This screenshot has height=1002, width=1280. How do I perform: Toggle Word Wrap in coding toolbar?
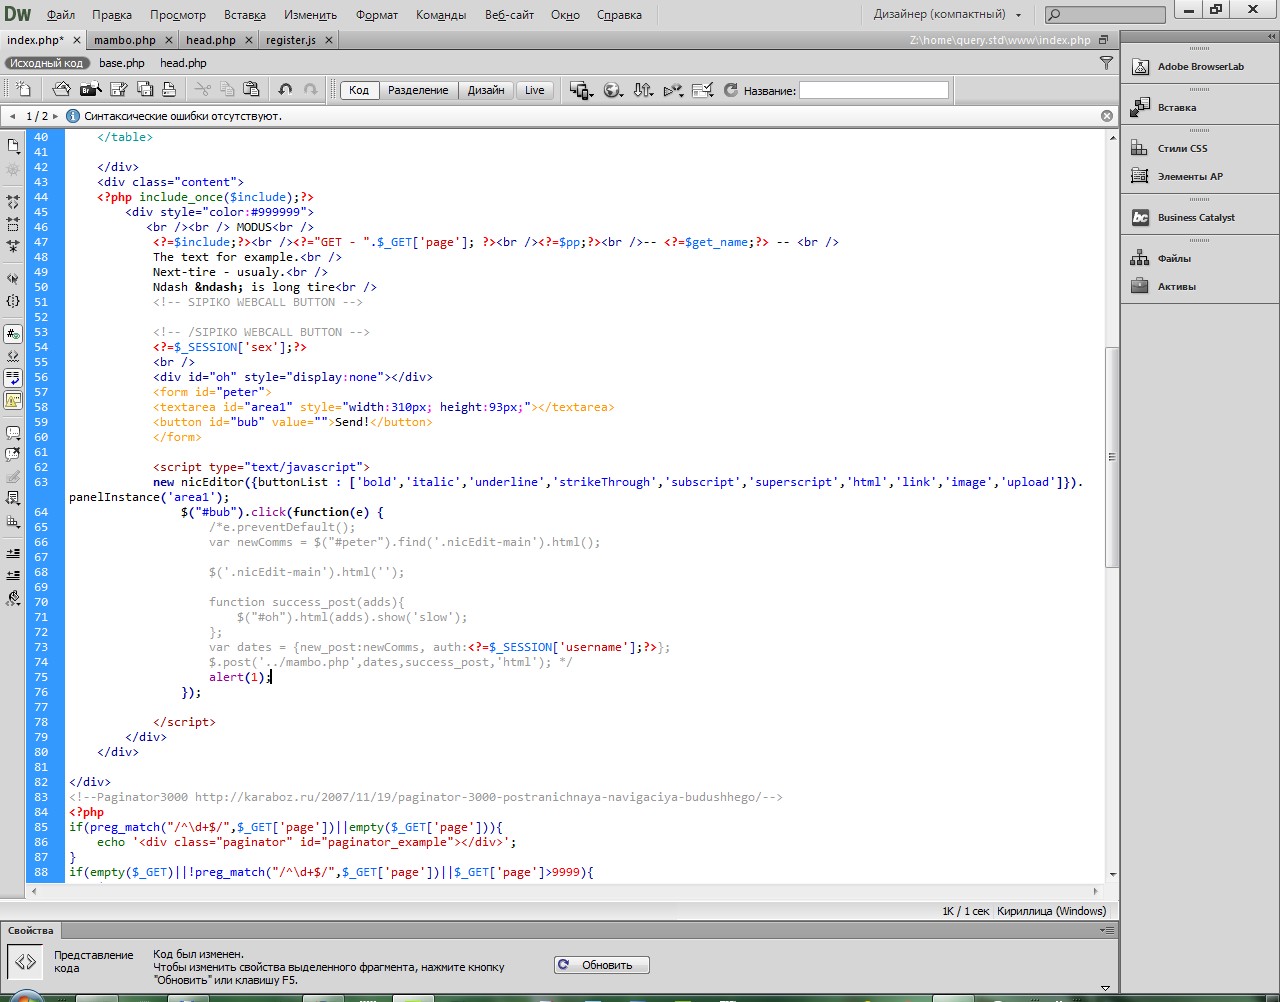click(x=13, y=378)
